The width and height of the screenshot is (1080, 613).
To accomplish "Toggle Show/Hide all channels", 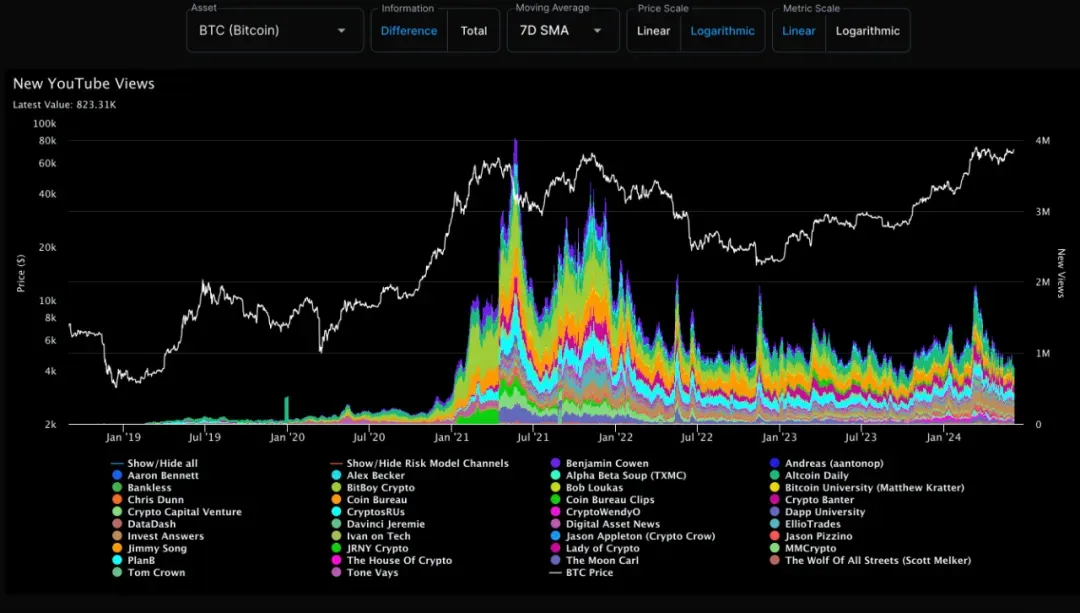I will 154,464.
